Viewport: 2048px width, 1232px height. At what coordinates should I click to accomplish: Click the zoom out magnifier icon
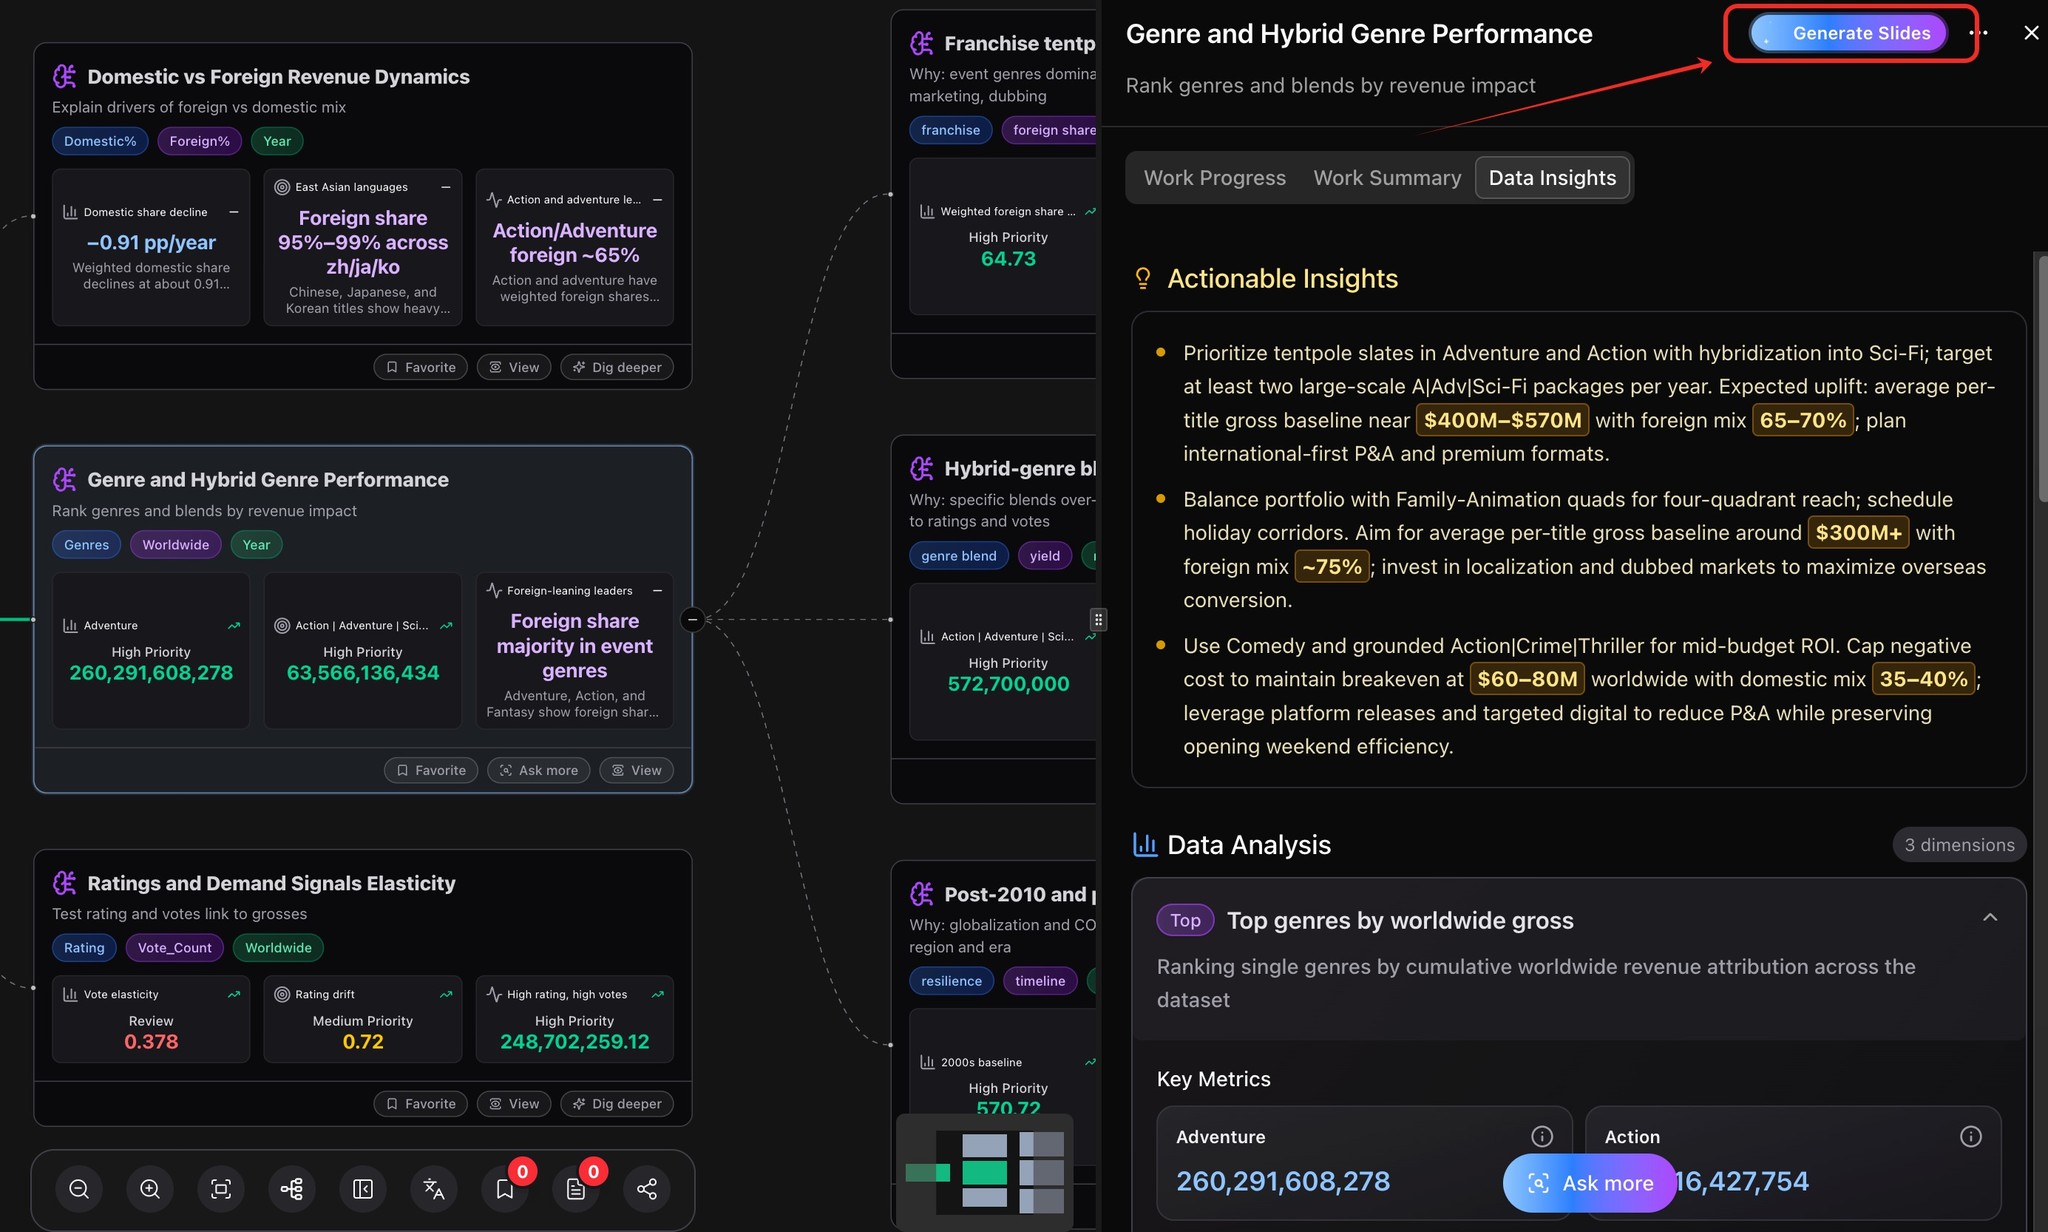click(79, 1188)
